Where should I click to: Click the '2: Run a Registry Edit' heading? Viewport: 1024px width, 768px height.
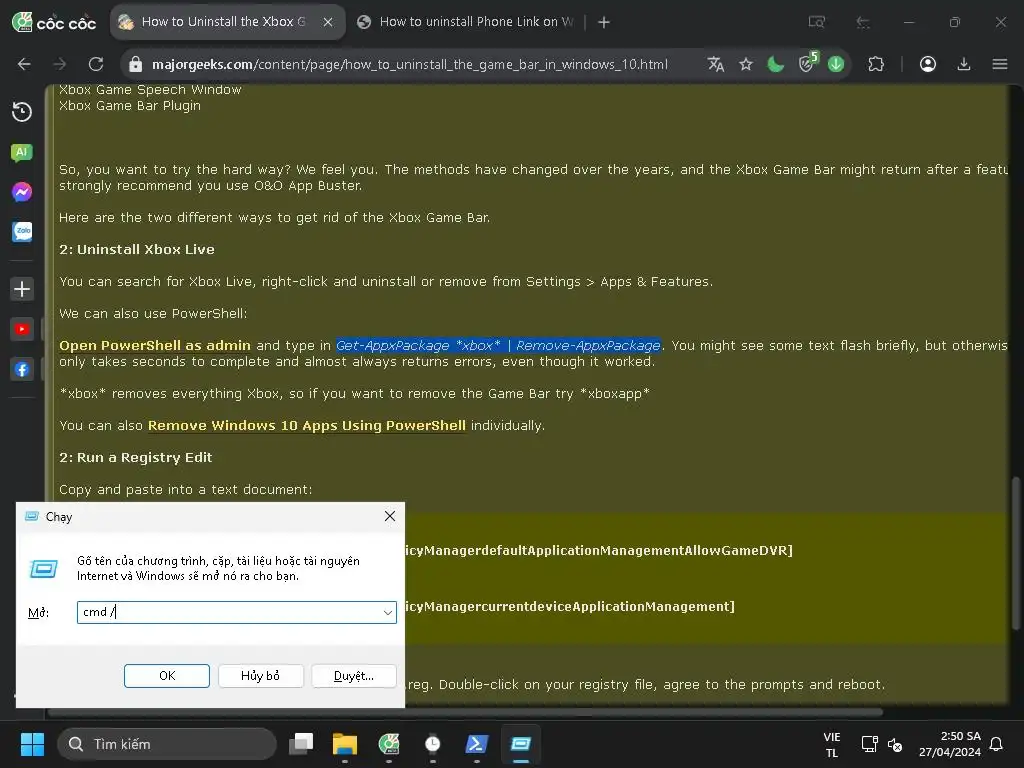[135, 458]
